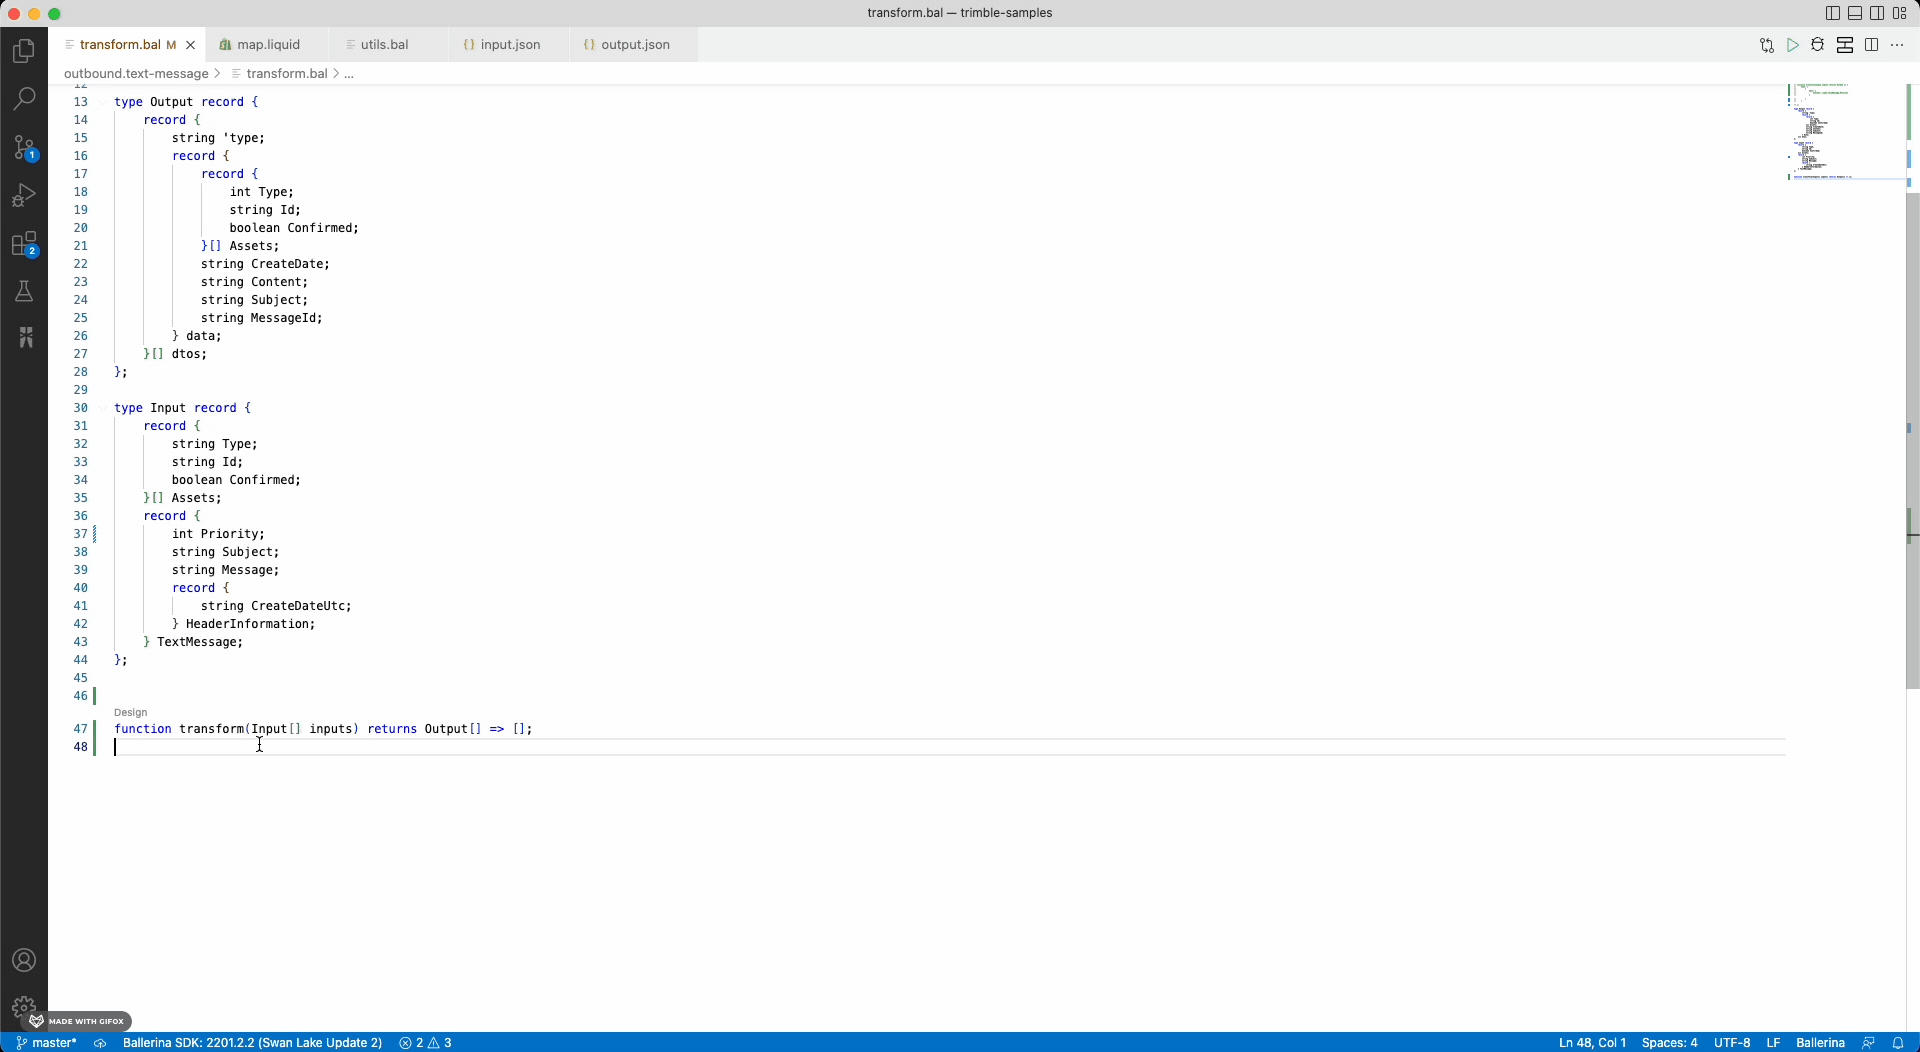Click the master branch in status bar
The image size is (1920, 1052).
46,1042
